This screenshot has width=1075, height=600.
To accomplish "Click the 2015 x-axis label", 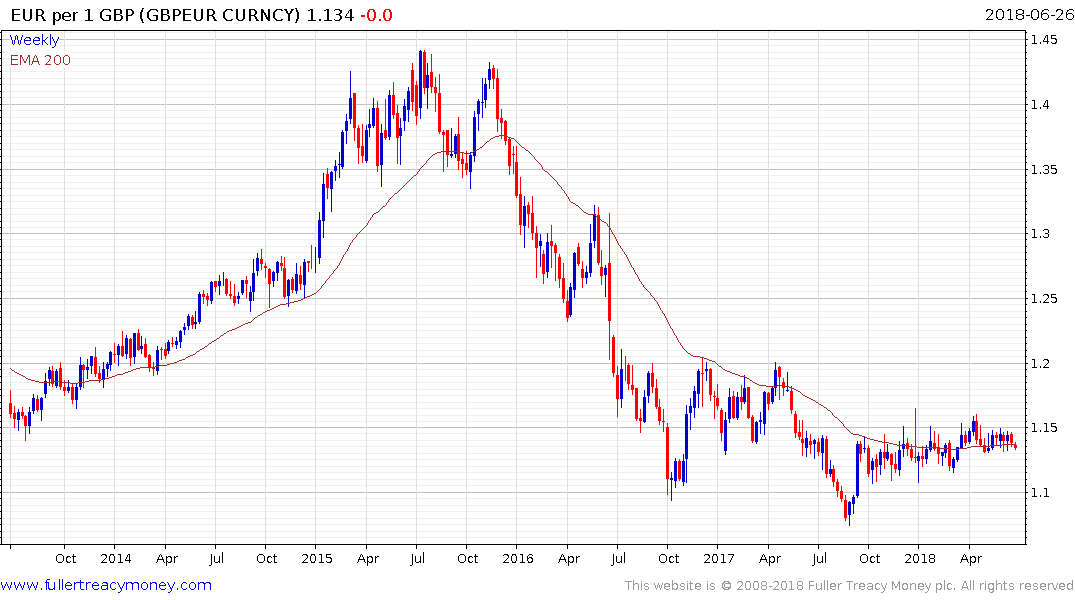I will (x=317, y=558).
